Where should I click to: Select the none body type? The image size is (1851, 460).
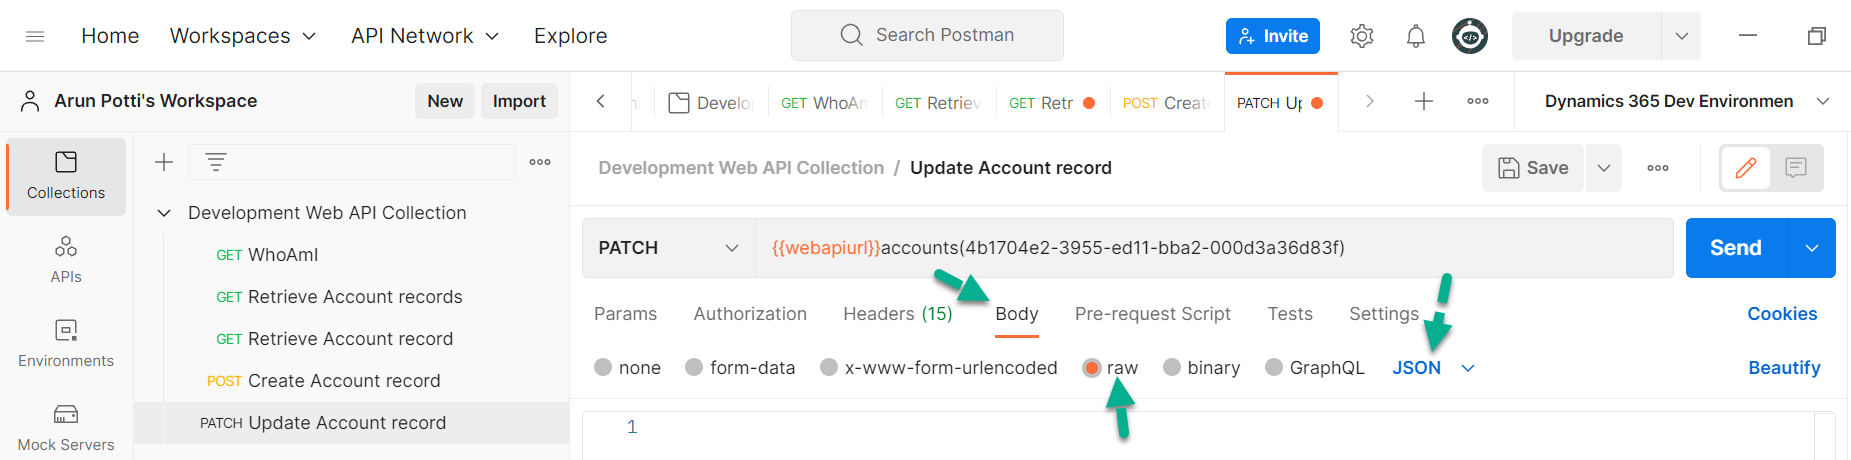click(x=603, y=368)
